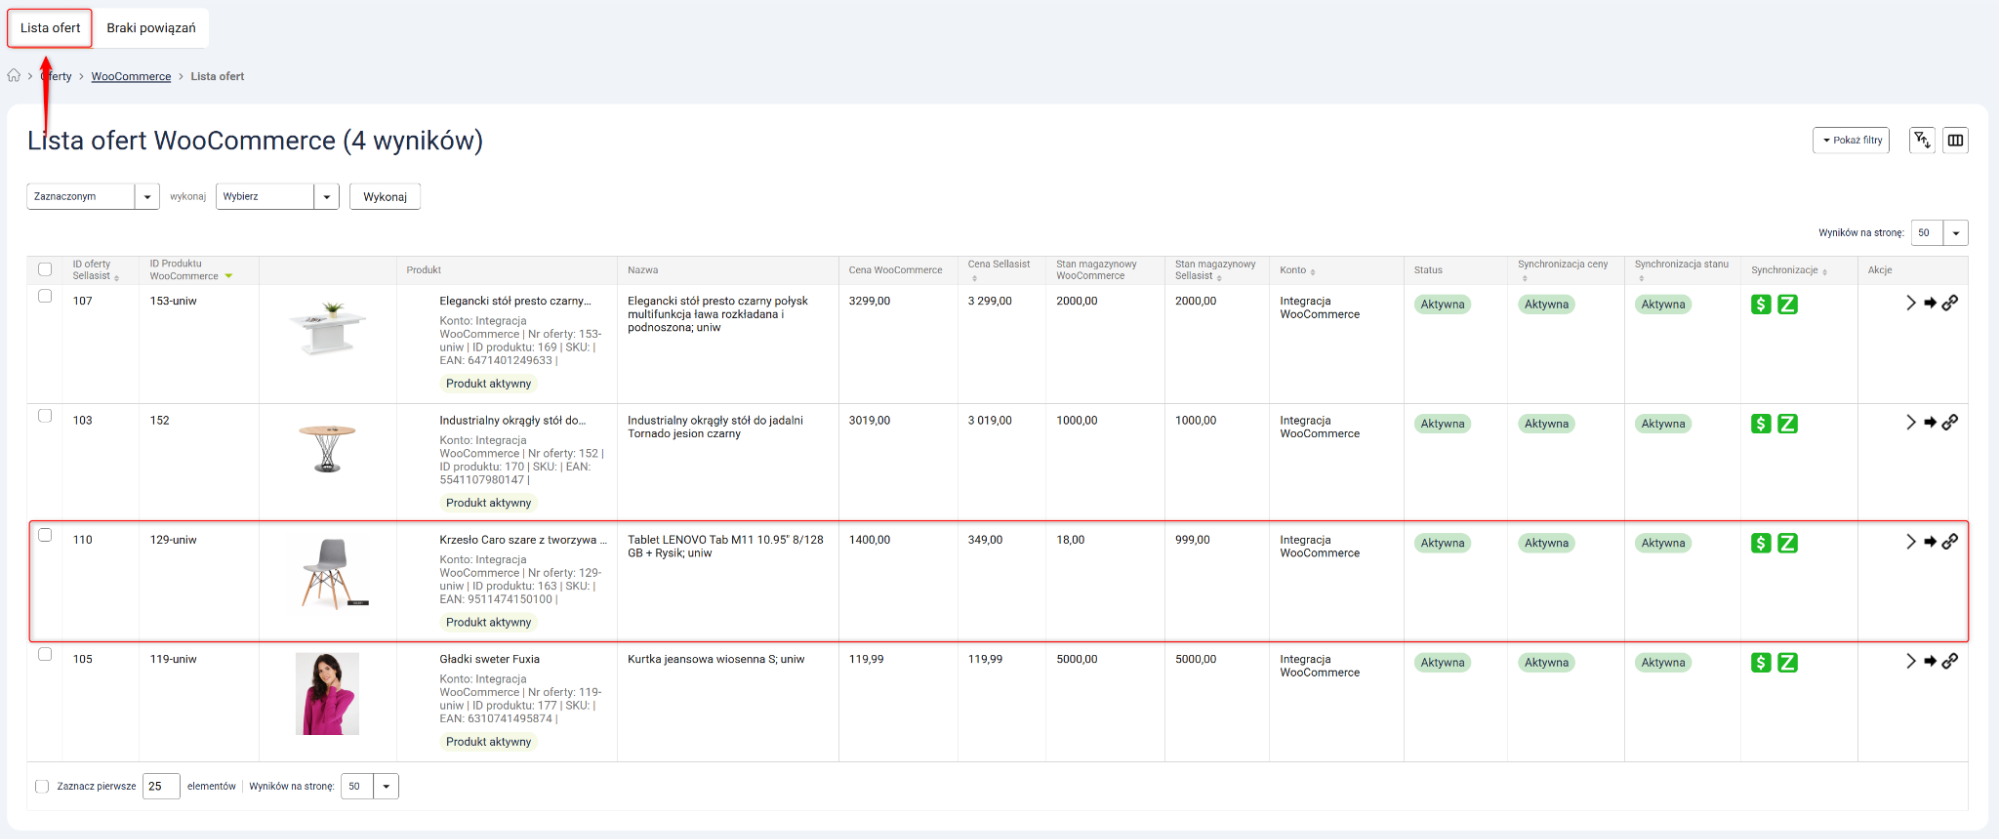
Task: Open the column layout icon button
Action: click(1955, 141)
